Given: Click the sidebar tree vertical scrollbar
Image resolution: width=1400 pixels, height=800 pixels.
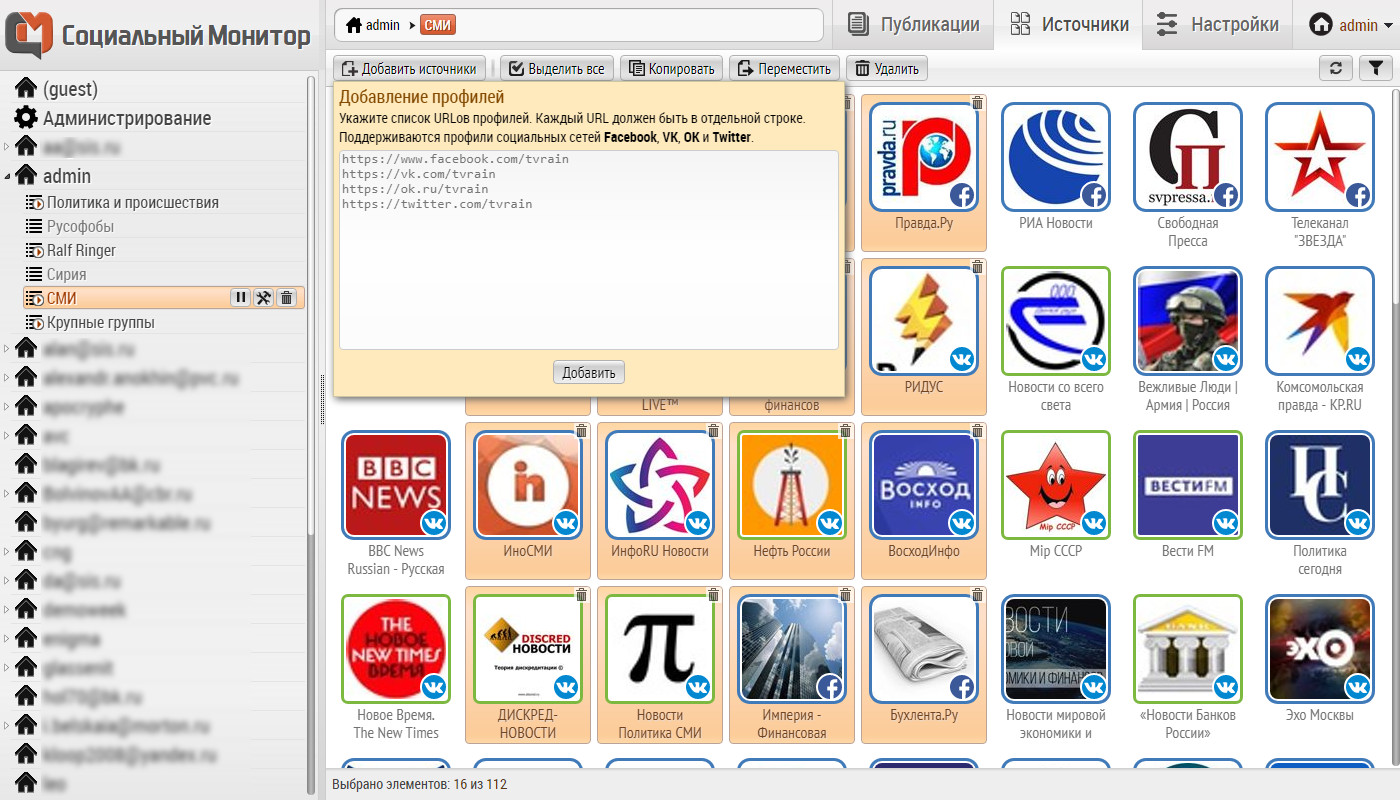Looking at the screenshot, I should click(x=310, y=306).
